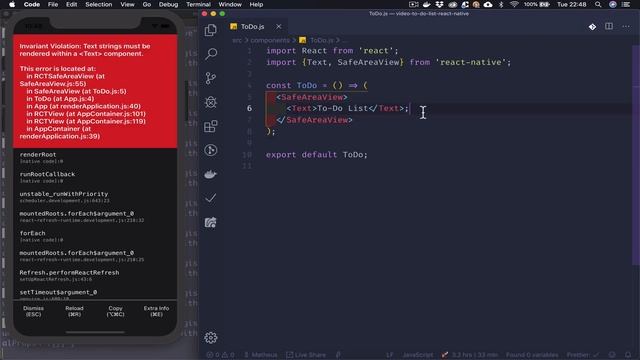Click the errors and warnings count in status bar
This screenshot has height=360, width=640.
click(220, 355)
